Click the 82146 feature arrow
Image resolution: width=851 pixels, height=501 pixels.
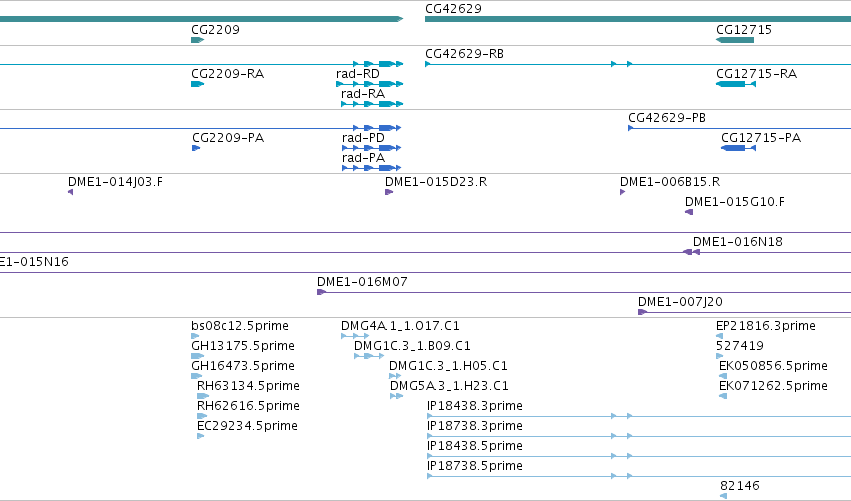(723, 496)
